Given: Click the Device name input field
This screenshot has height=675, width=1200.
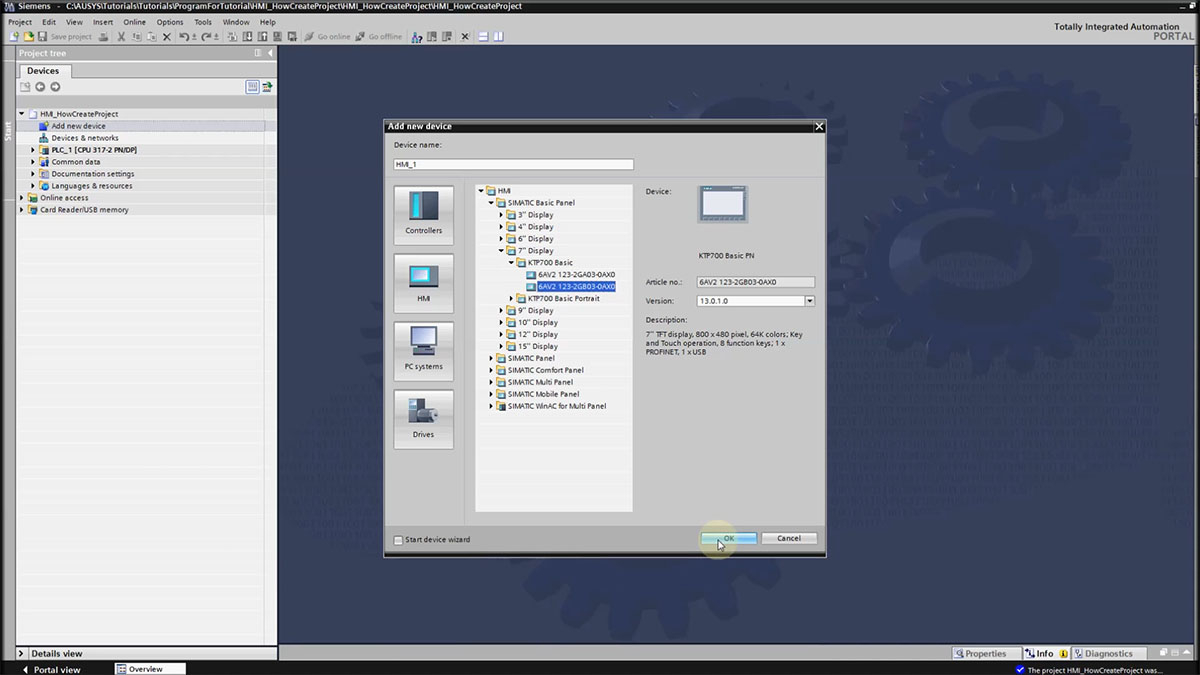Looking at the screenshot, I should [x=514, y=164].
